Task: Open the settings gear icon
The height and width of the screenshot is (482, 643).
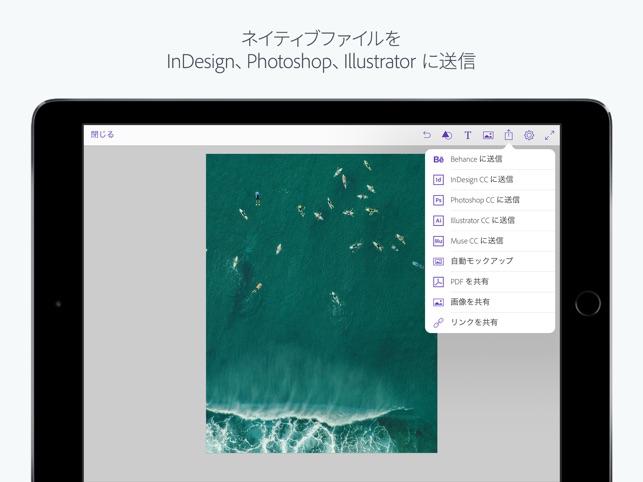Action: [x=529, y=135]
